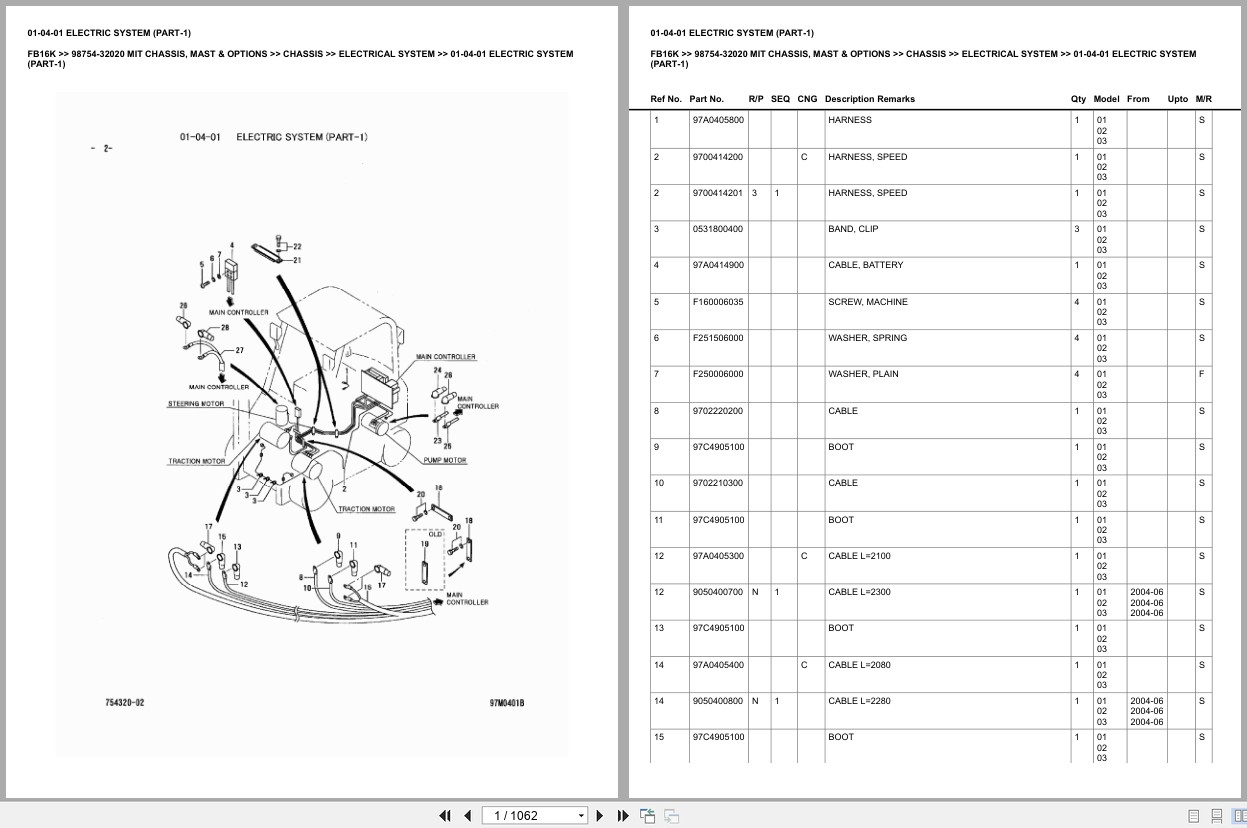Click the OLD part box in diagram
Image resolution: width=1247 pixels, height=828 pixels.
[x=423, y=562]
